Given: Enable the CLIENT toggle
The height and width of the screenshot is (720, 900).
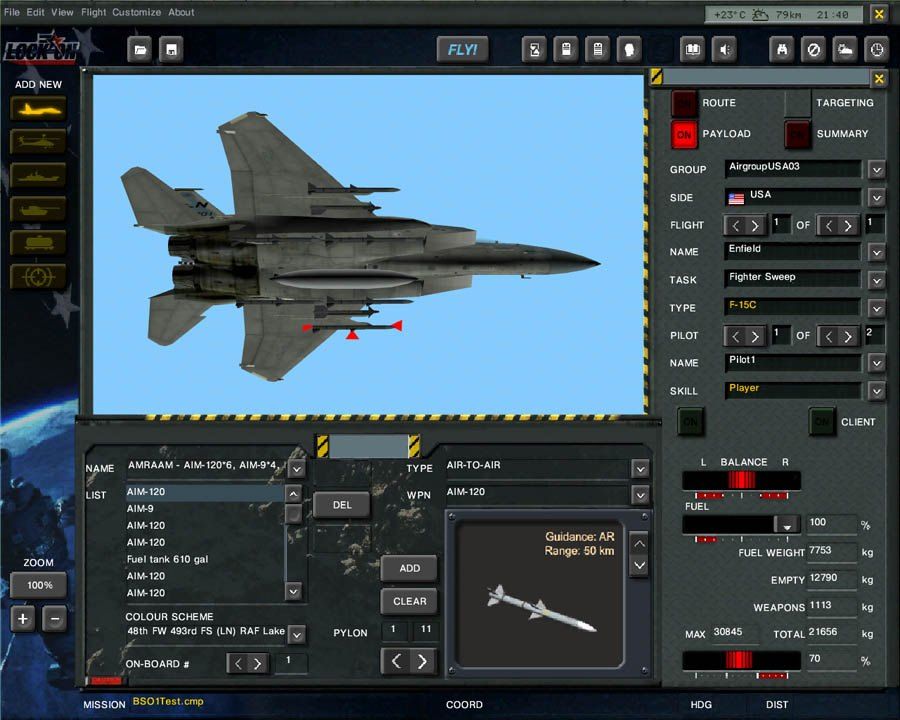Looking at the screenshot, I should (820, 421).
